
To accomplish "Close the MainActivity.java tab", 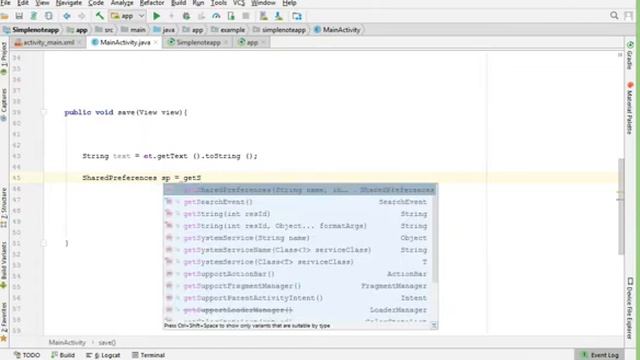I will point(156,42).
